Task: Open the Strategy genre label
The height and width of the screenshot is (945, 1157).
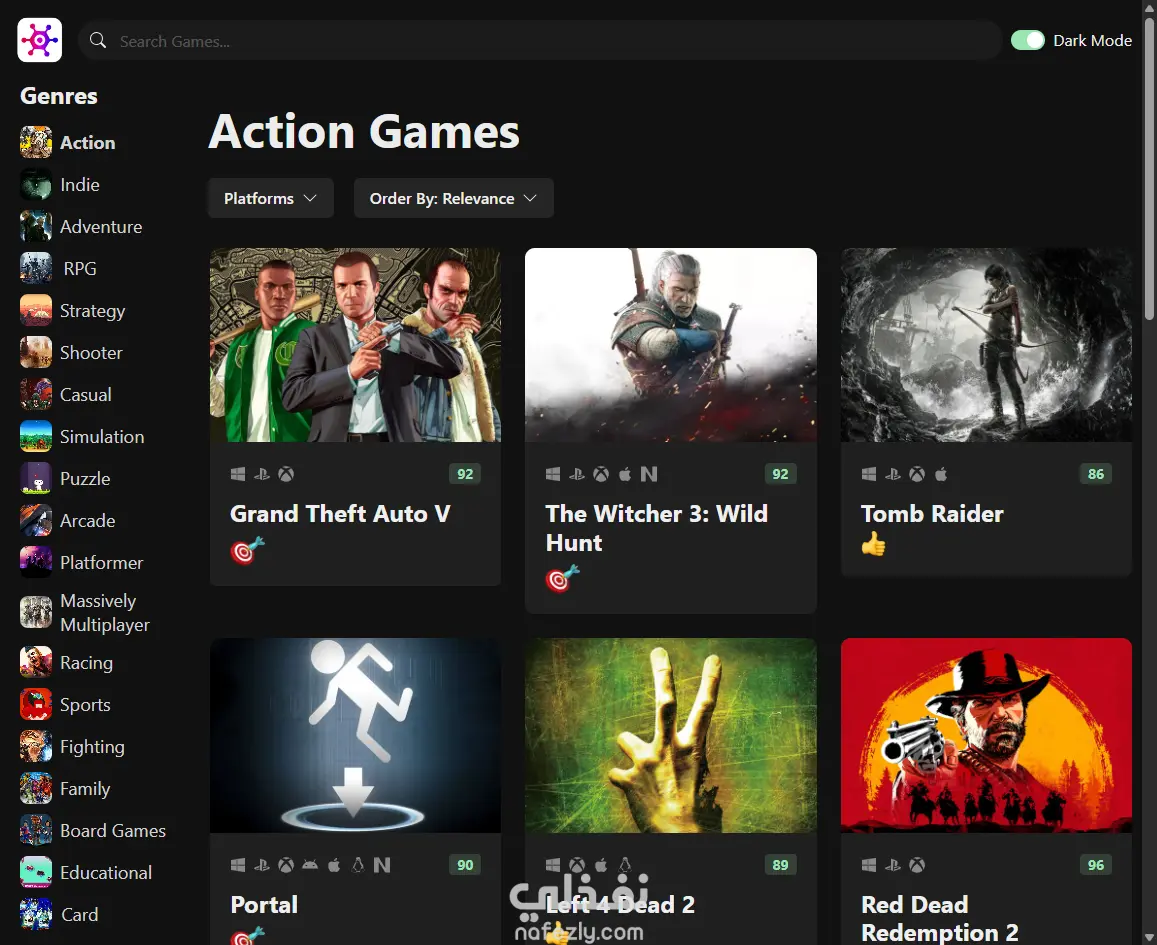Action: 92,311
